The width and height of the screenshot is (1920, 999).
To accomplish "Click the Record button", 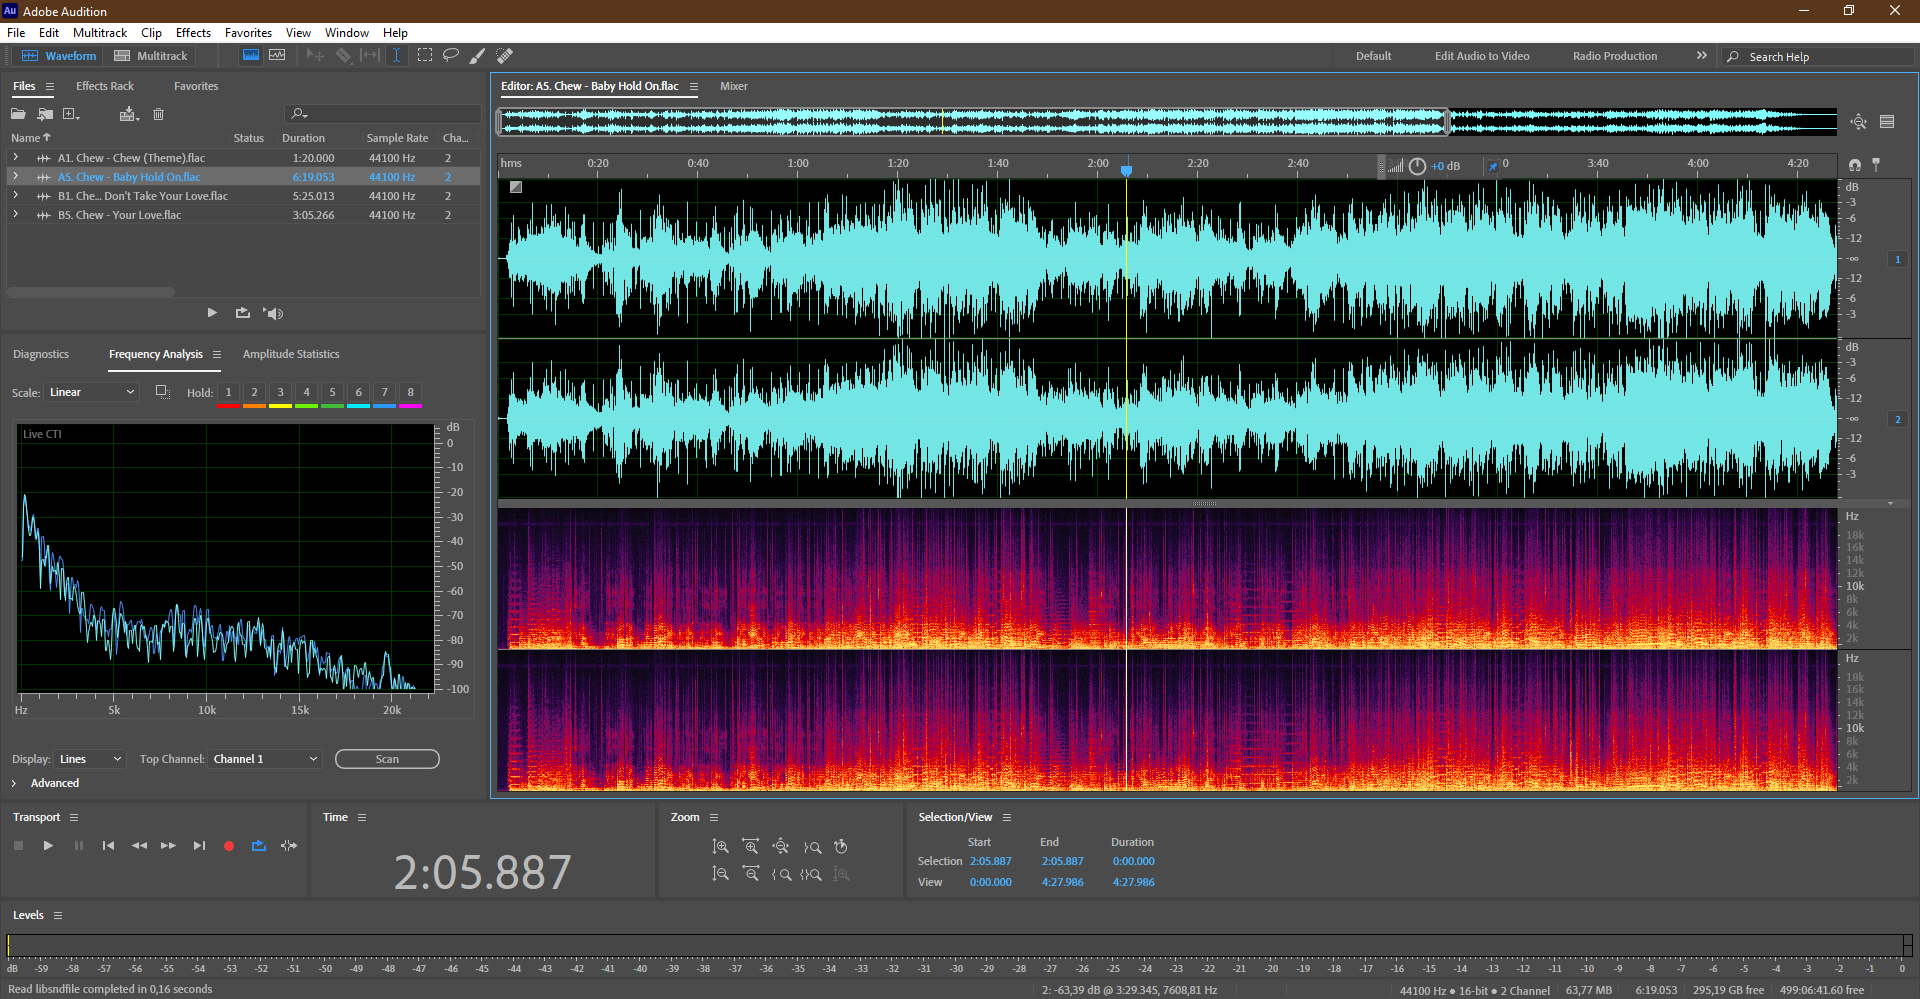I will [228, 846].
